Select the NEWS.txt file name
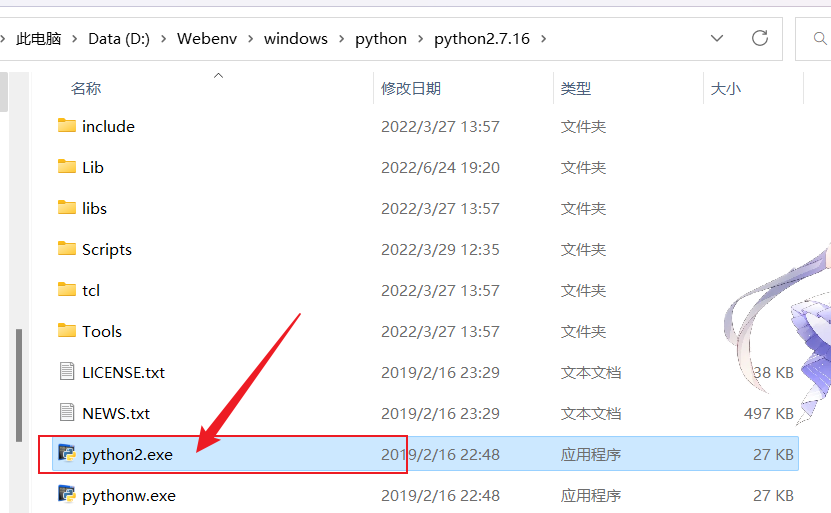Viewport: 831px width, 513px height. 116,413
